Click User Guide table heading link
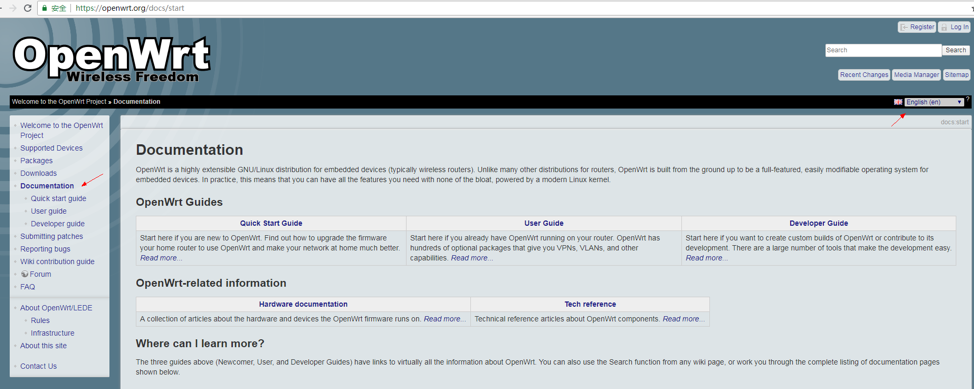The width and height of the screenshot is (974, 389). click(544, 223)
